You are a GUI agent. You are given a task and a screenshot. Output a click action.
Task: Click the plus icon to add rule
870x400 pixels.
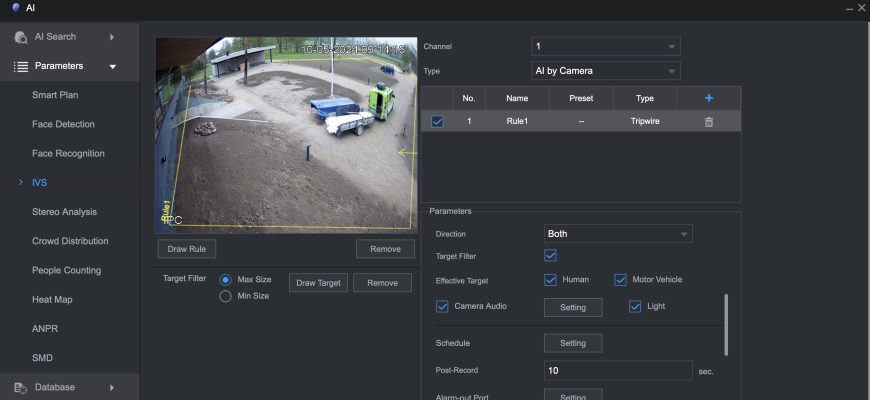pos(709,98)
